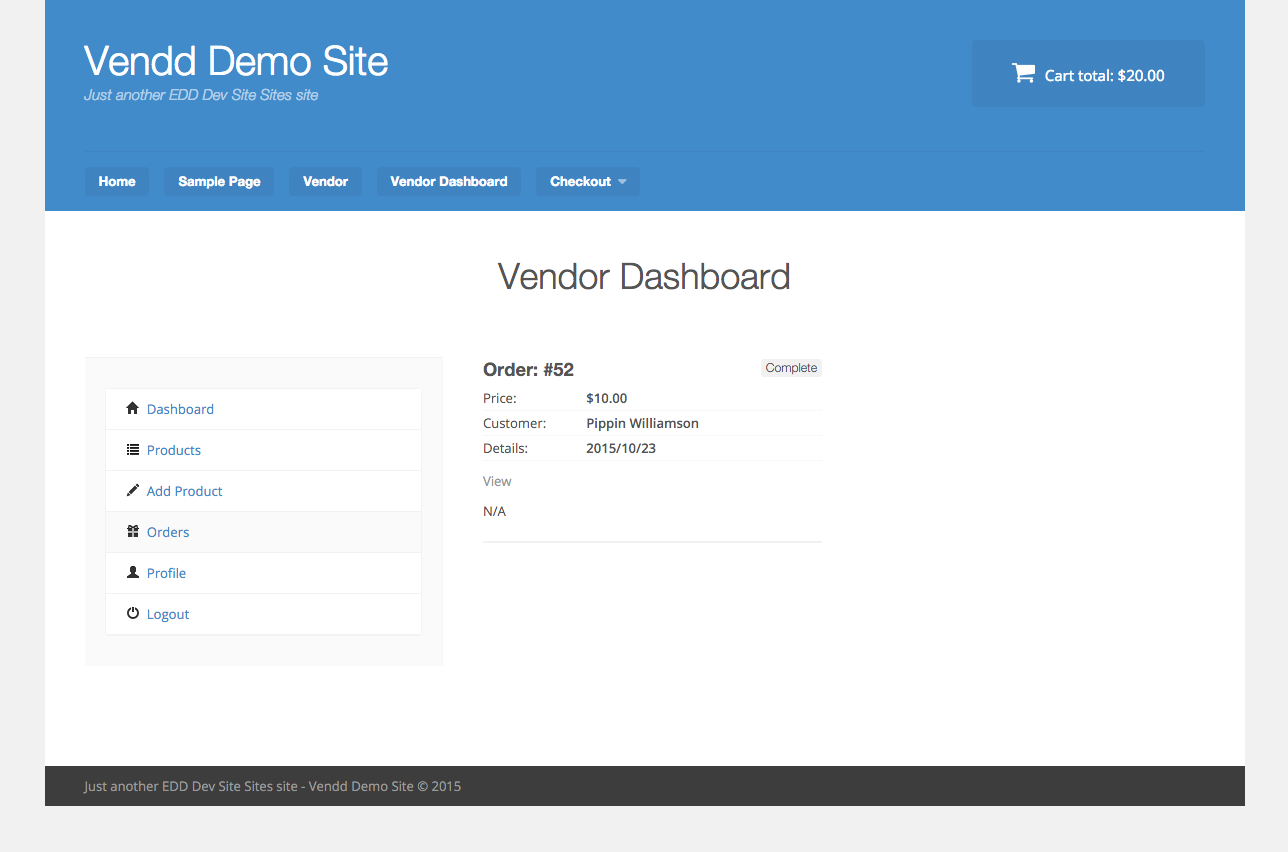Open the Products sidebar link
1288x852 pixels.
pos(174,450)
